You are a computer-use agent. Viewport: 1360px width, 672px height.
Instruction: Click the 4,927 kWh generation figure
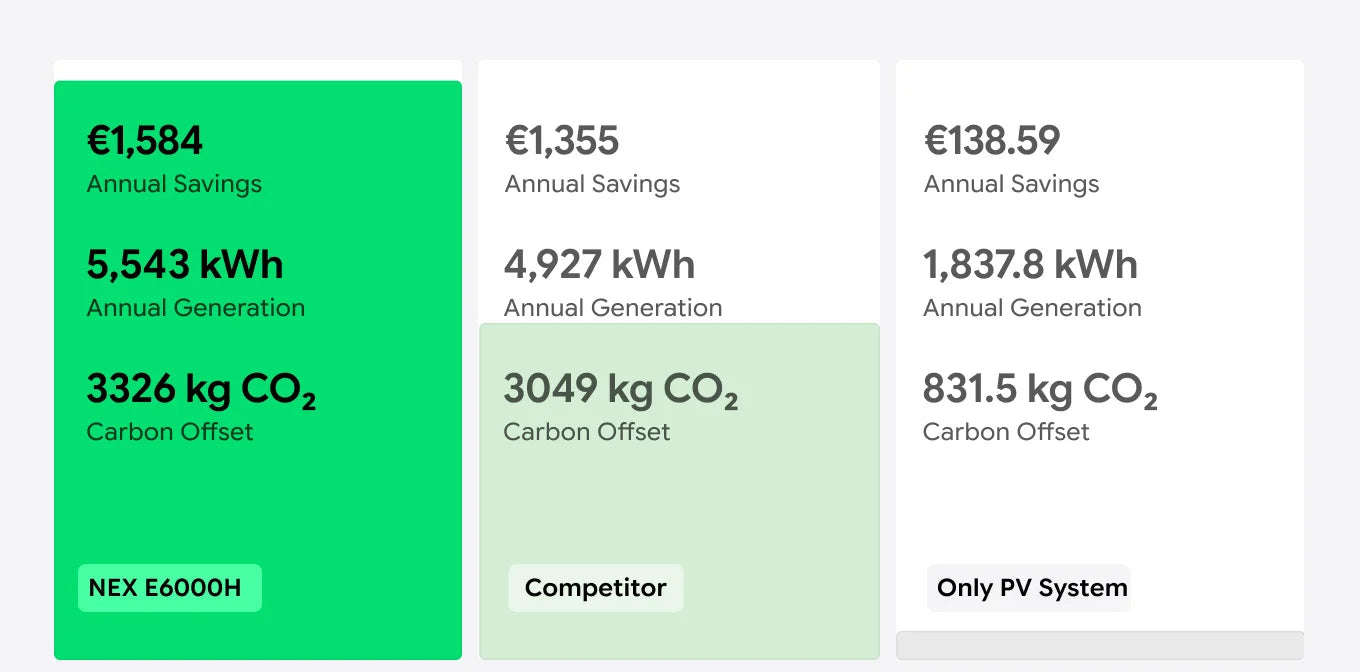click(600, 265)
